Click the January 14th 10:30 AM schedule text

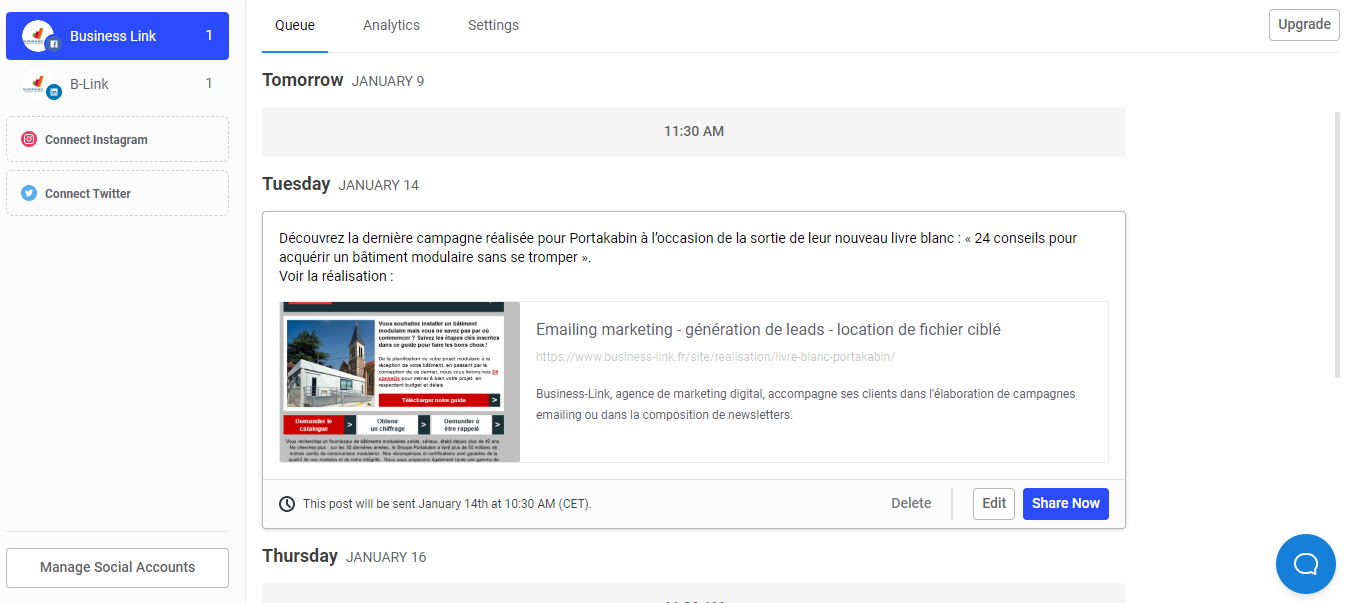pyautogui.click(x=447, y=504)
